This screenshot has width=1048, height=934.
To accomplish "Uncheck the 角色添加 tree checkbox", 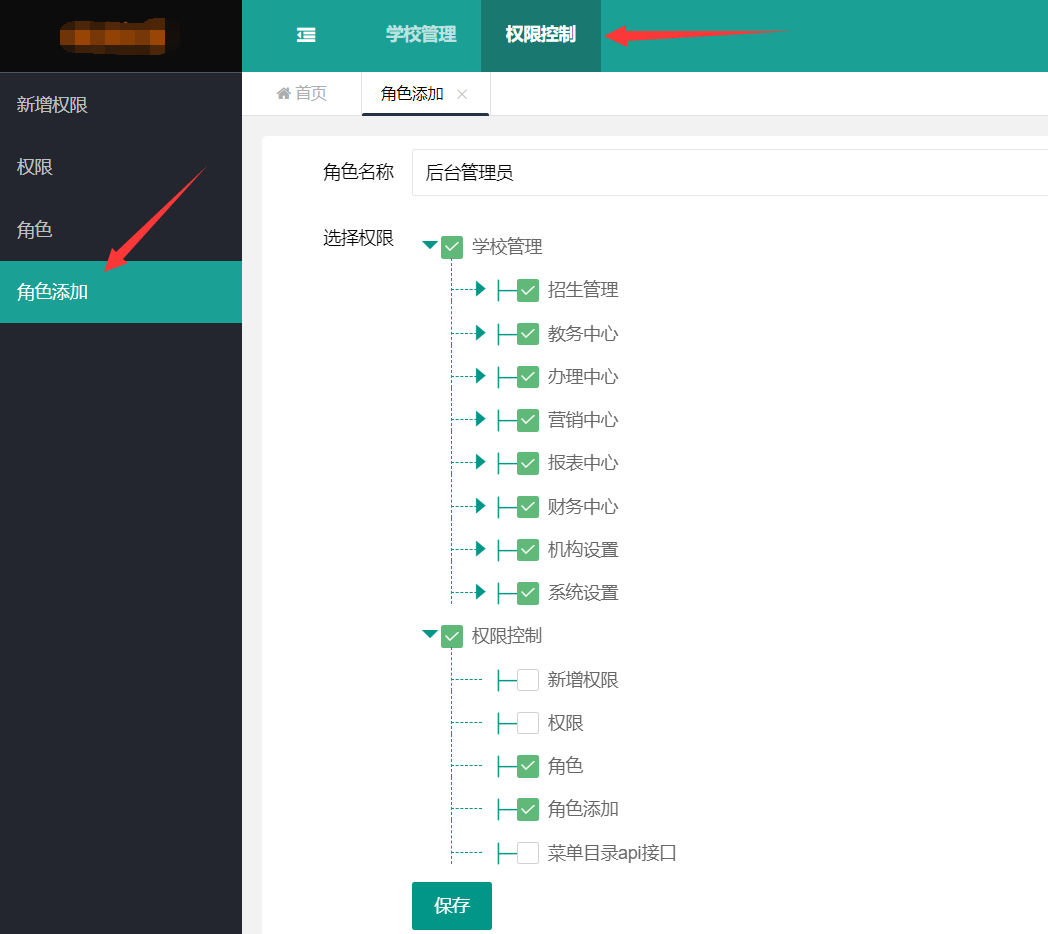I will 528,810.
